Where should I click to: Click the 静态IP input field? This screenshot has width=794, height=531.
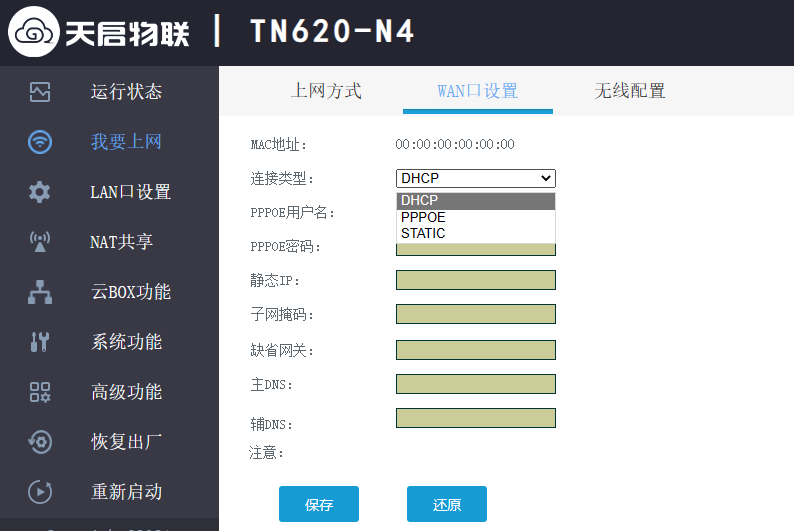[475, 280]
